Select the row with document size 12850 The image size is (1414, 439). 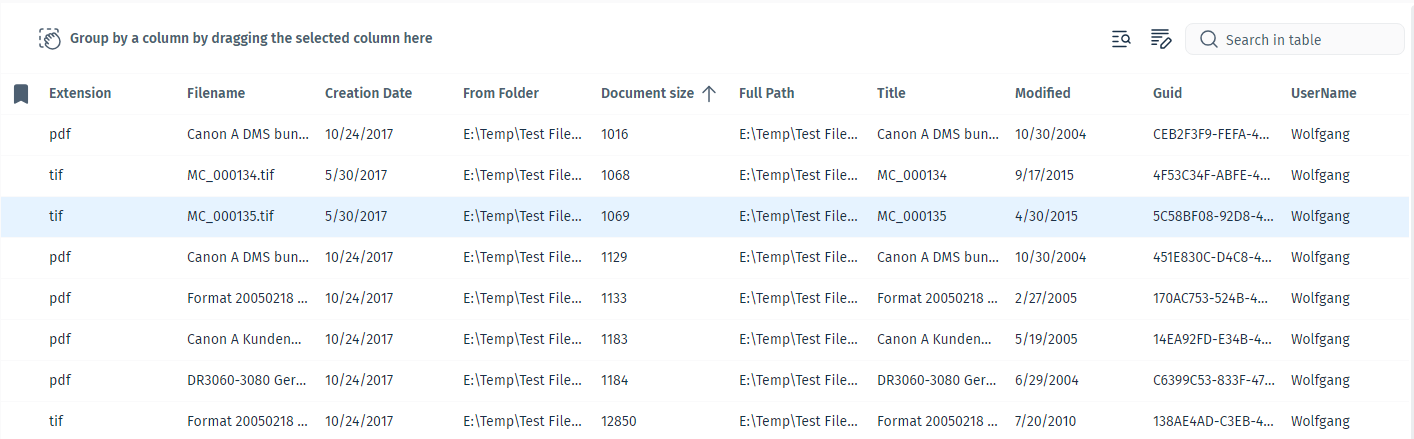coord(707,421)
